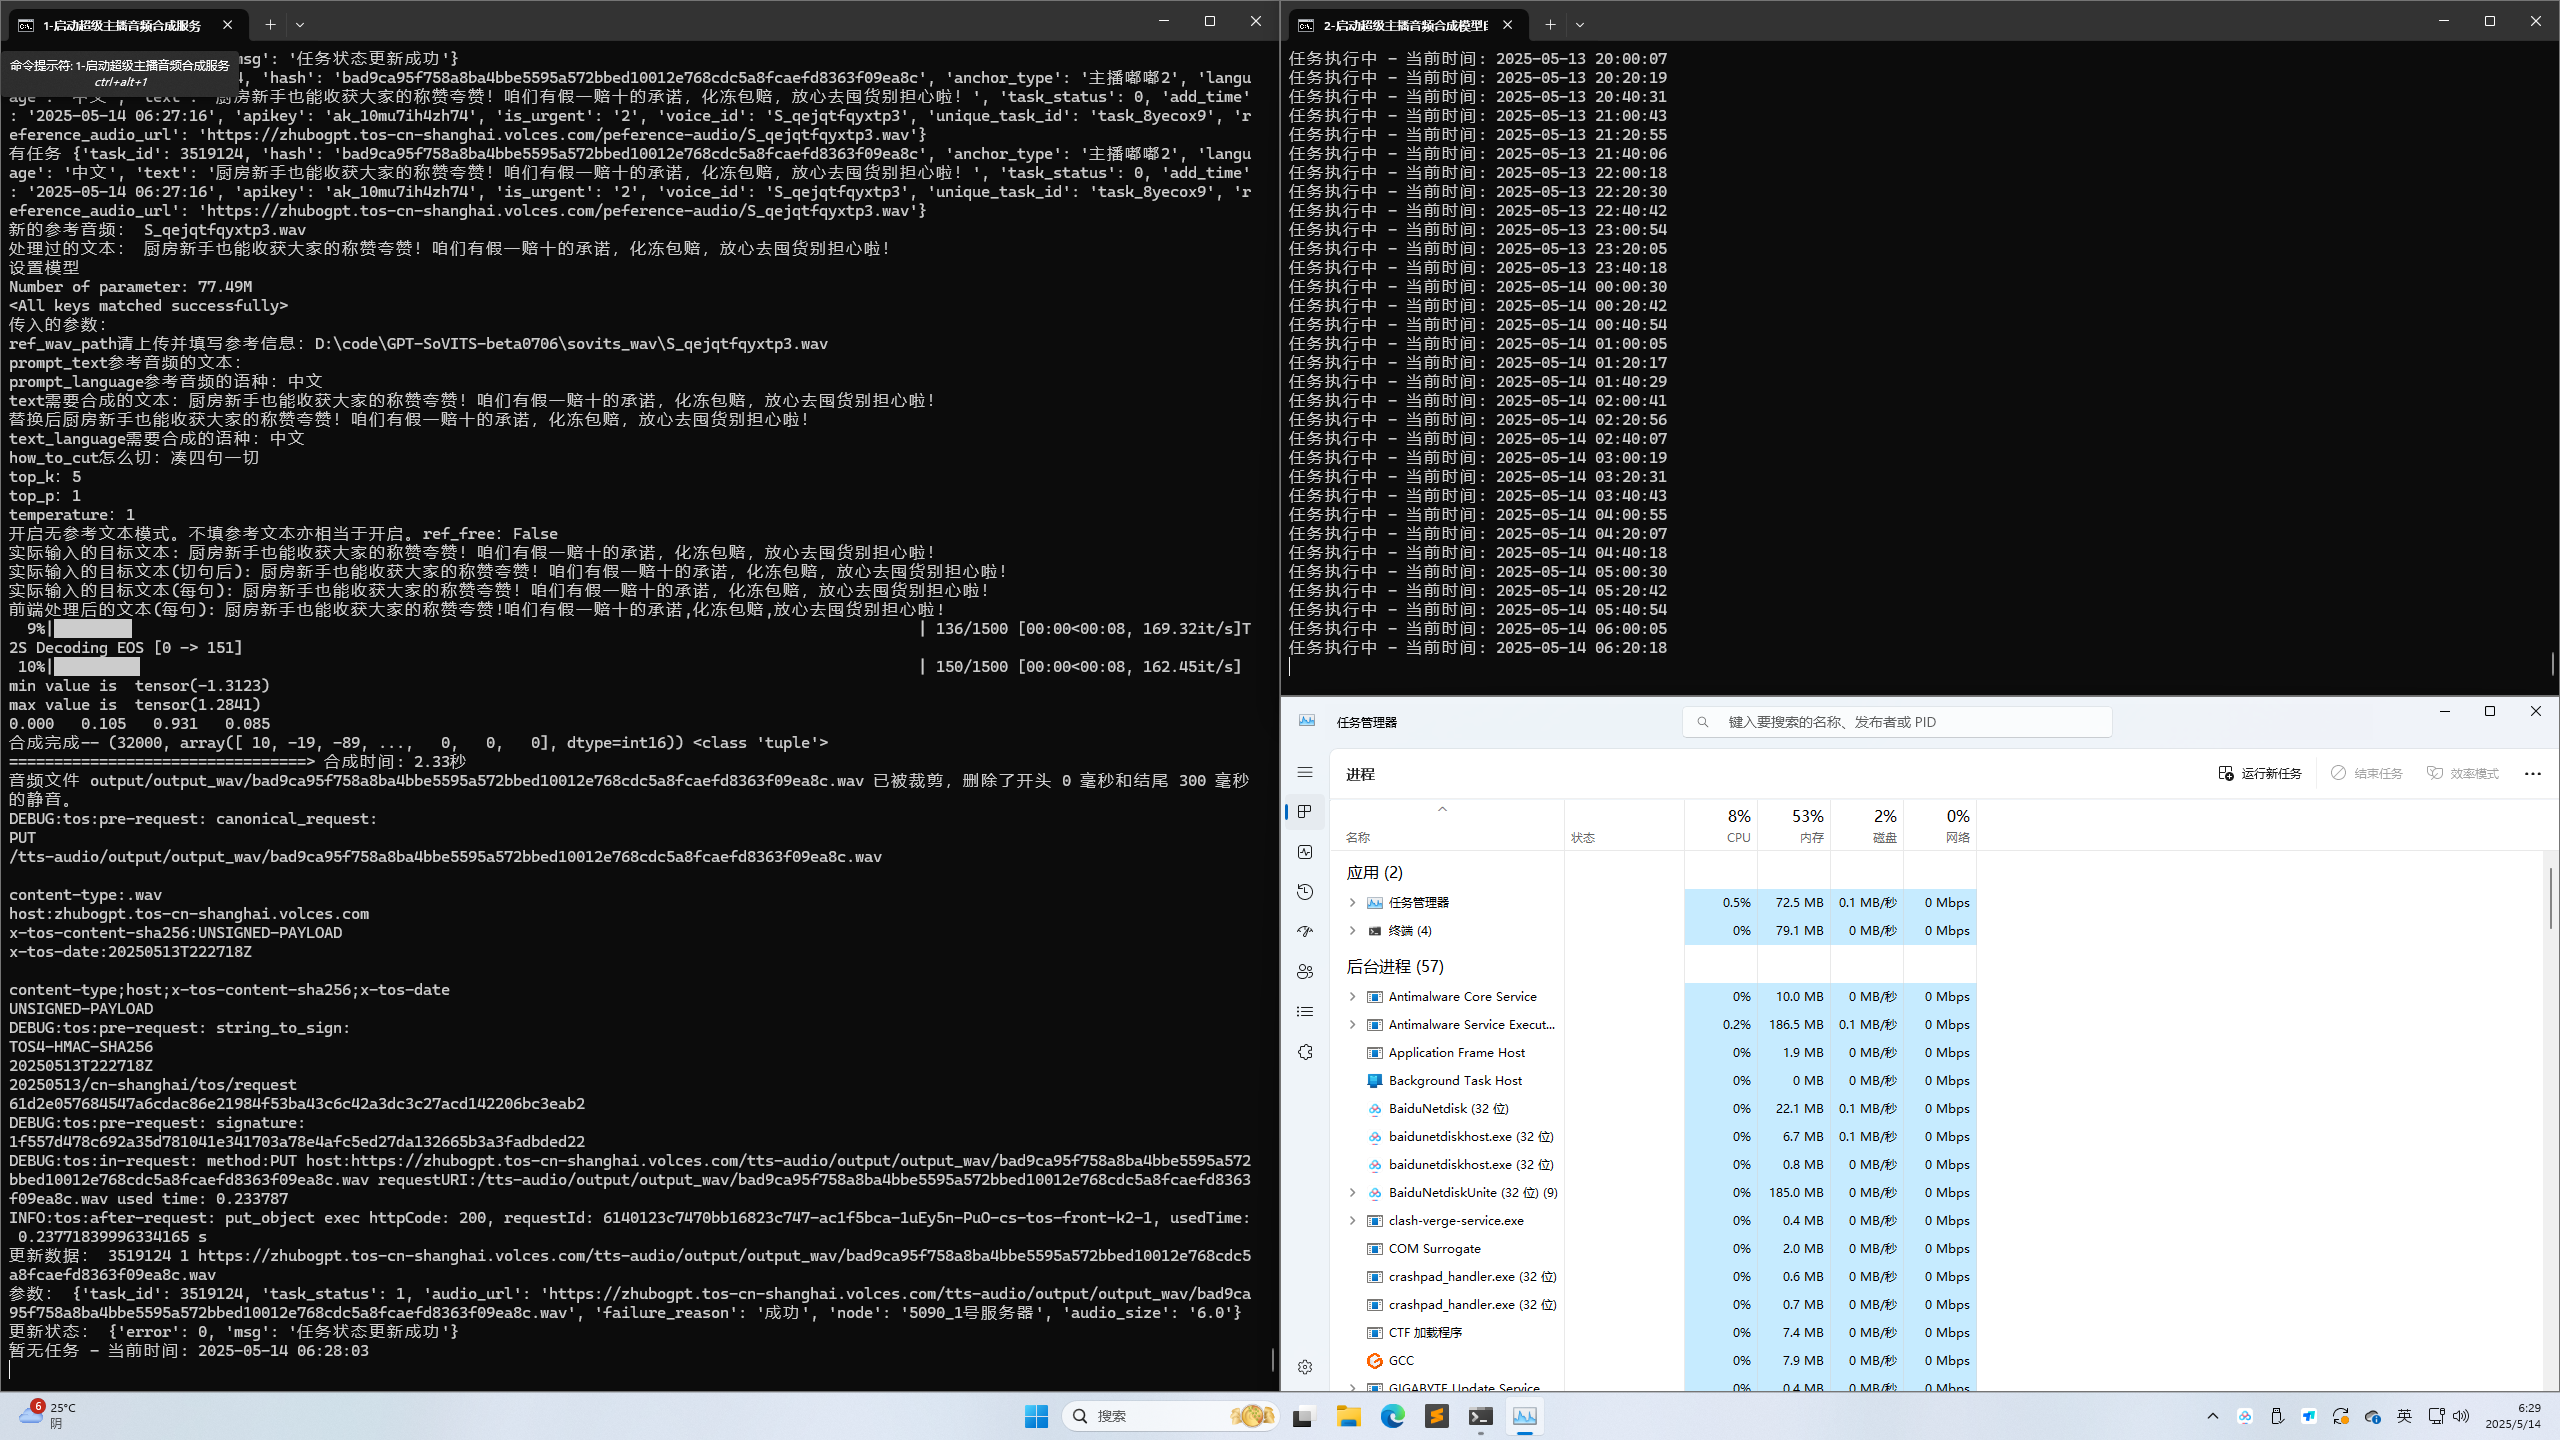Open File Explorer from the taskbar
The width and height of the screenshot is (2560, 1440).
click(1348, 1416)
